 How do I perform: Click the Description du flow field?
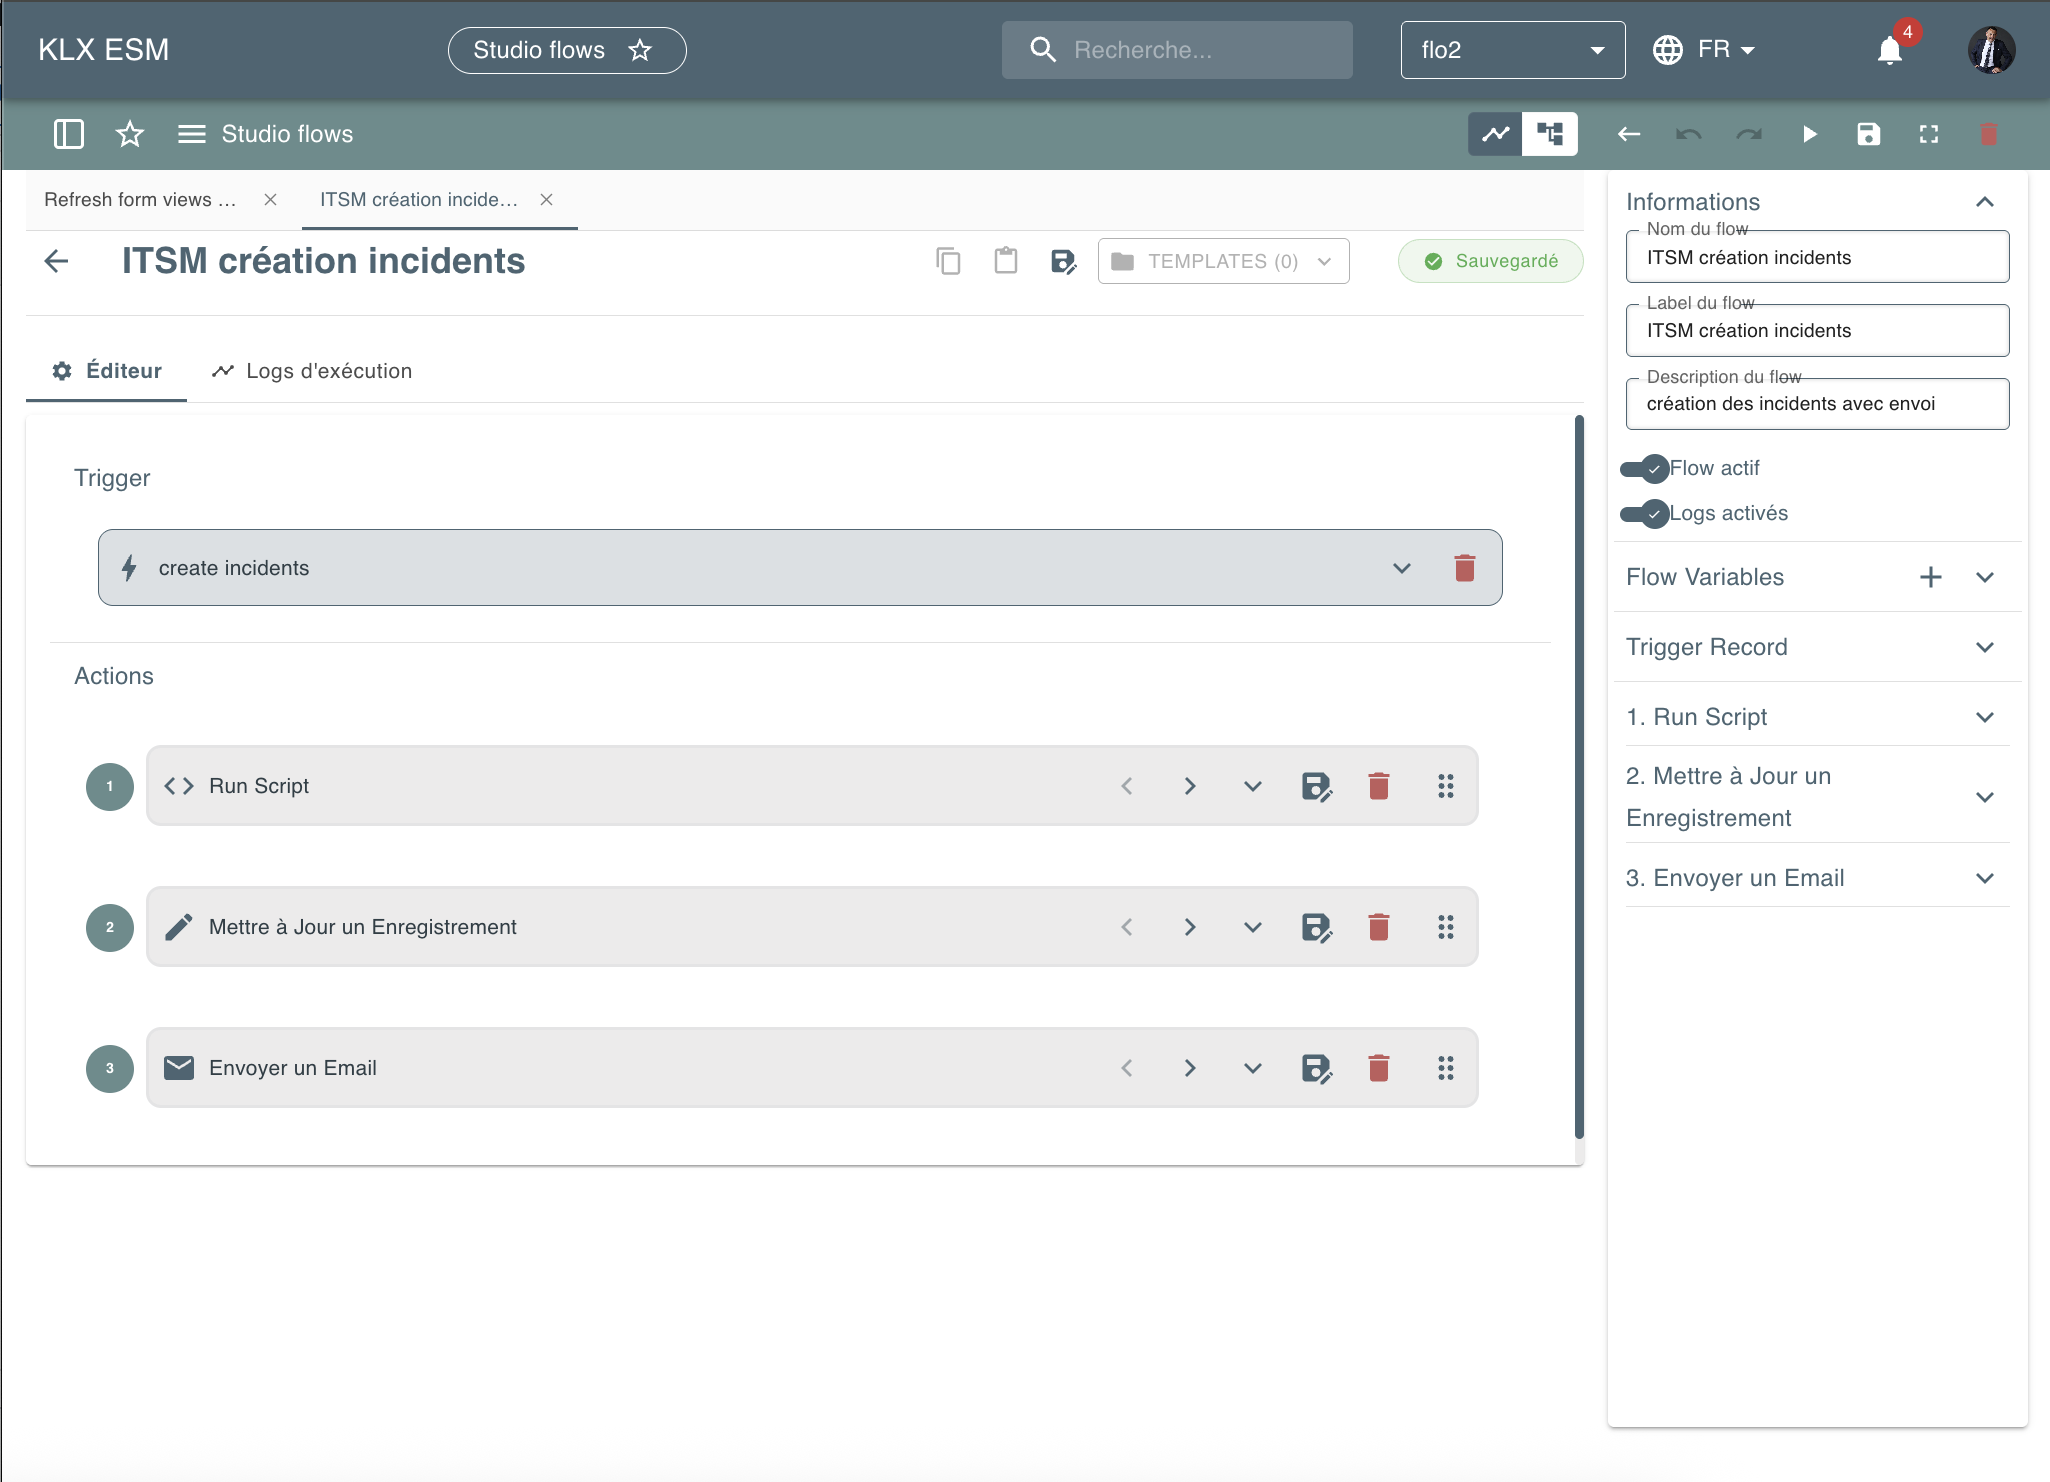(1817, 404)
